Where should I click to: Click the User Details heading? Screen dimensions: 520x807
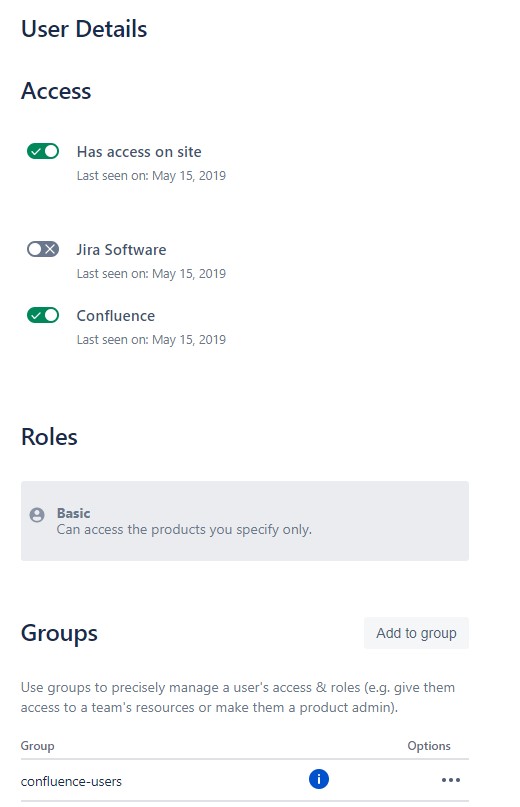(x=84, y=29)
